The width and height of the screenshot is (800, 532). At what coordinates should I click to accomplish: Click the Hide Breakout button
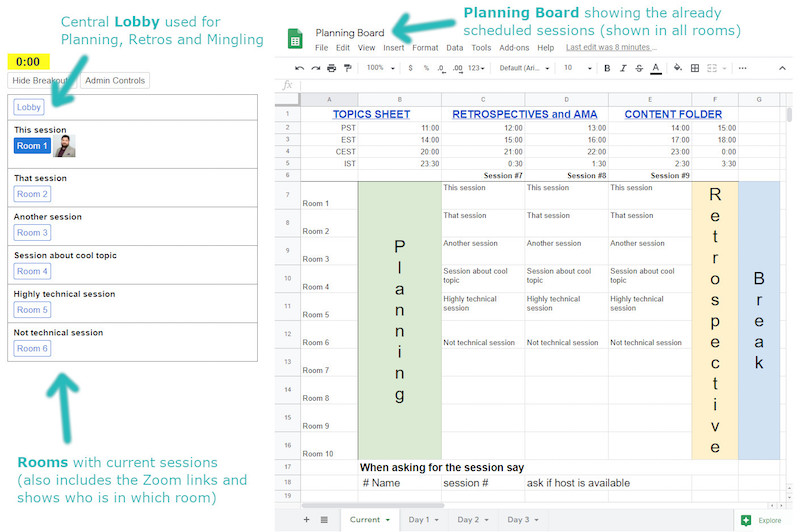click(x=41, y=81)
